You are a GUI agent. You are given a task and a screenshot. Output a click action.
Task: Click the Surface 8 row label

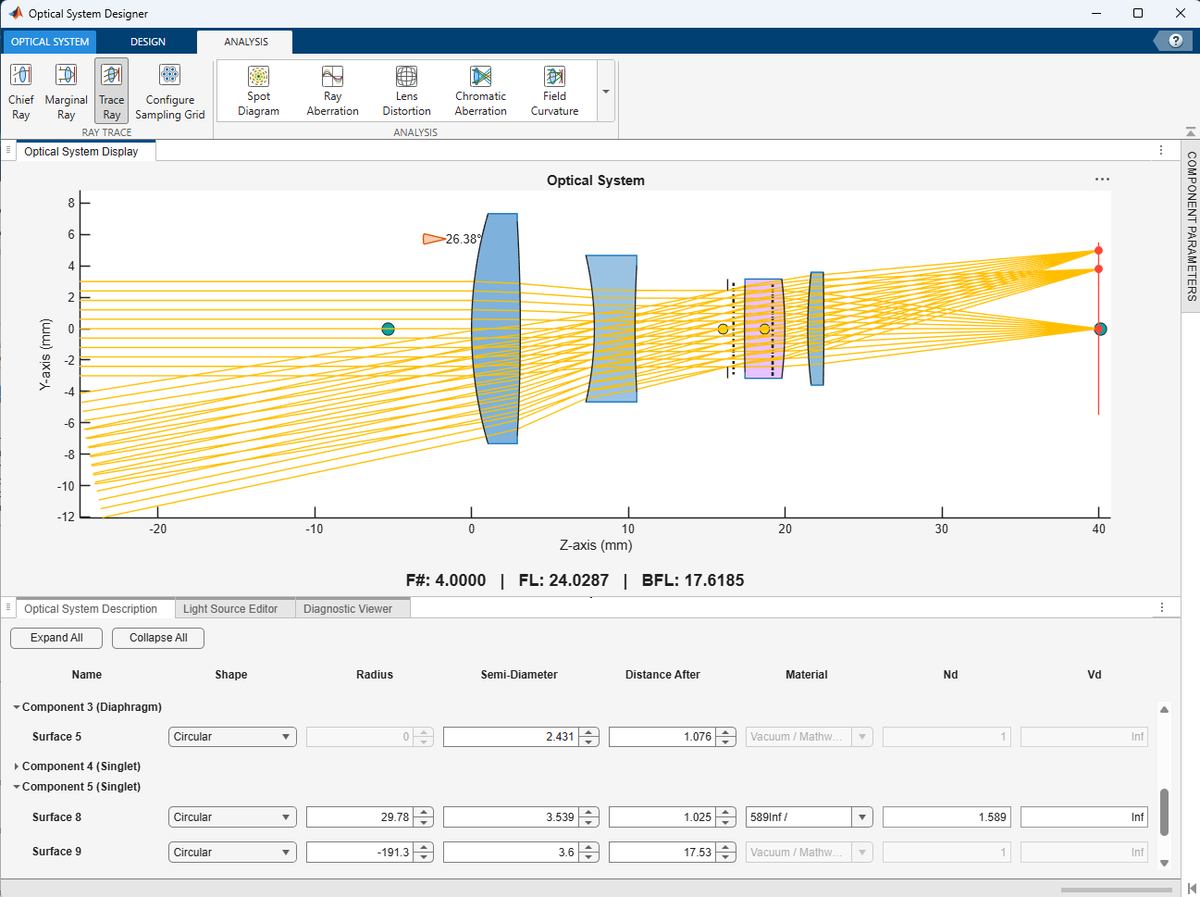[x=58, y=817]
